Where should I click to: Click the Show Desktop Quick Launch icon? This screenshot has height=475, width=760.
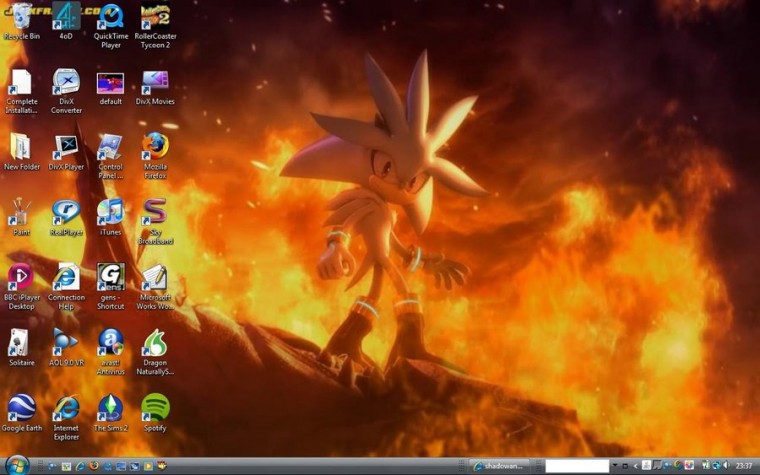121,466
